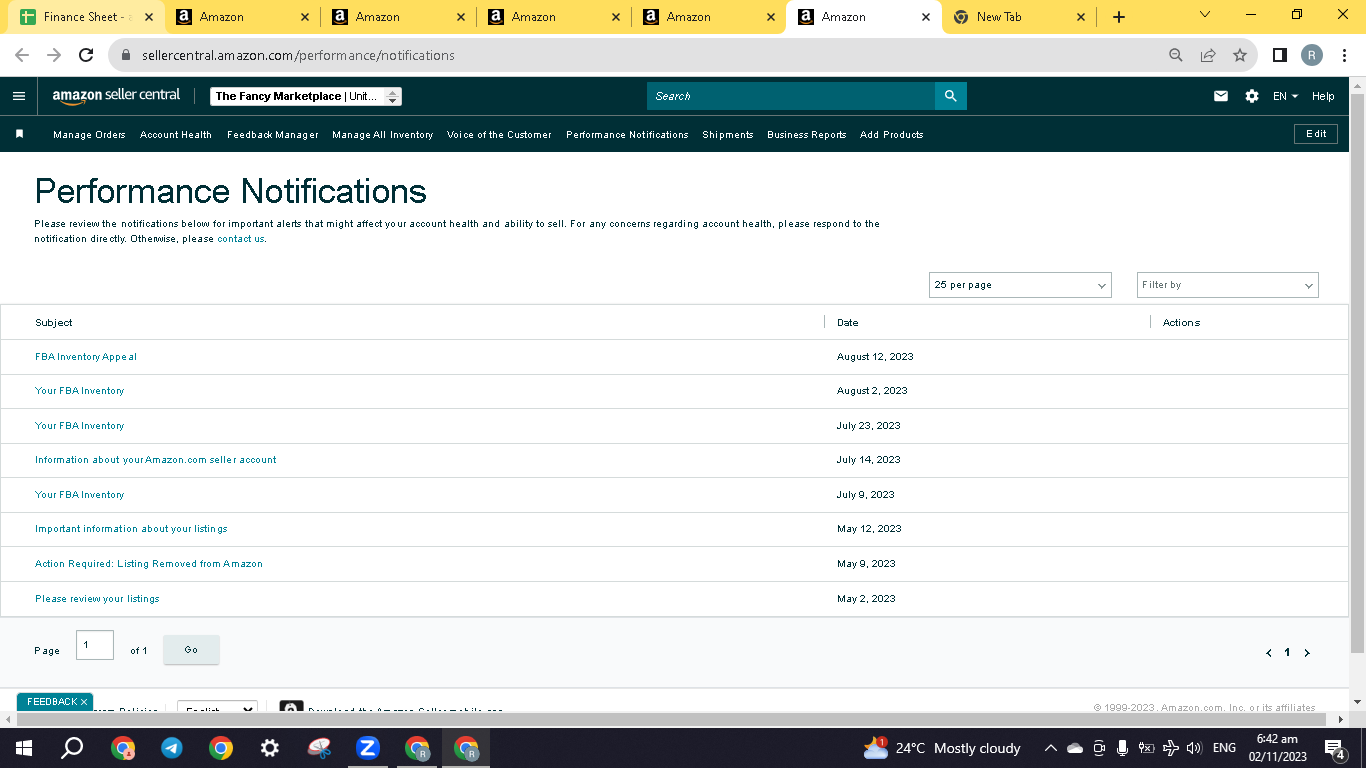Open the Seller Central messages envelope icon

point(1221,96)
